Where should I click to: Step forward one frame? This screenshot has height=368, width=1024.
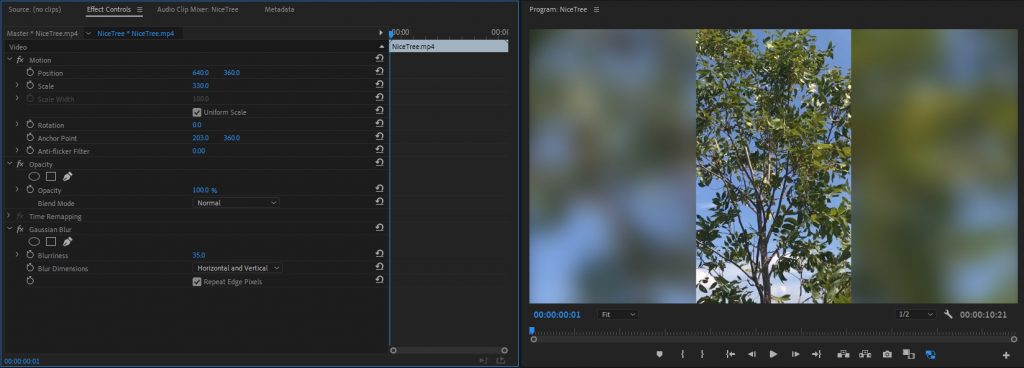coord(795,354)
